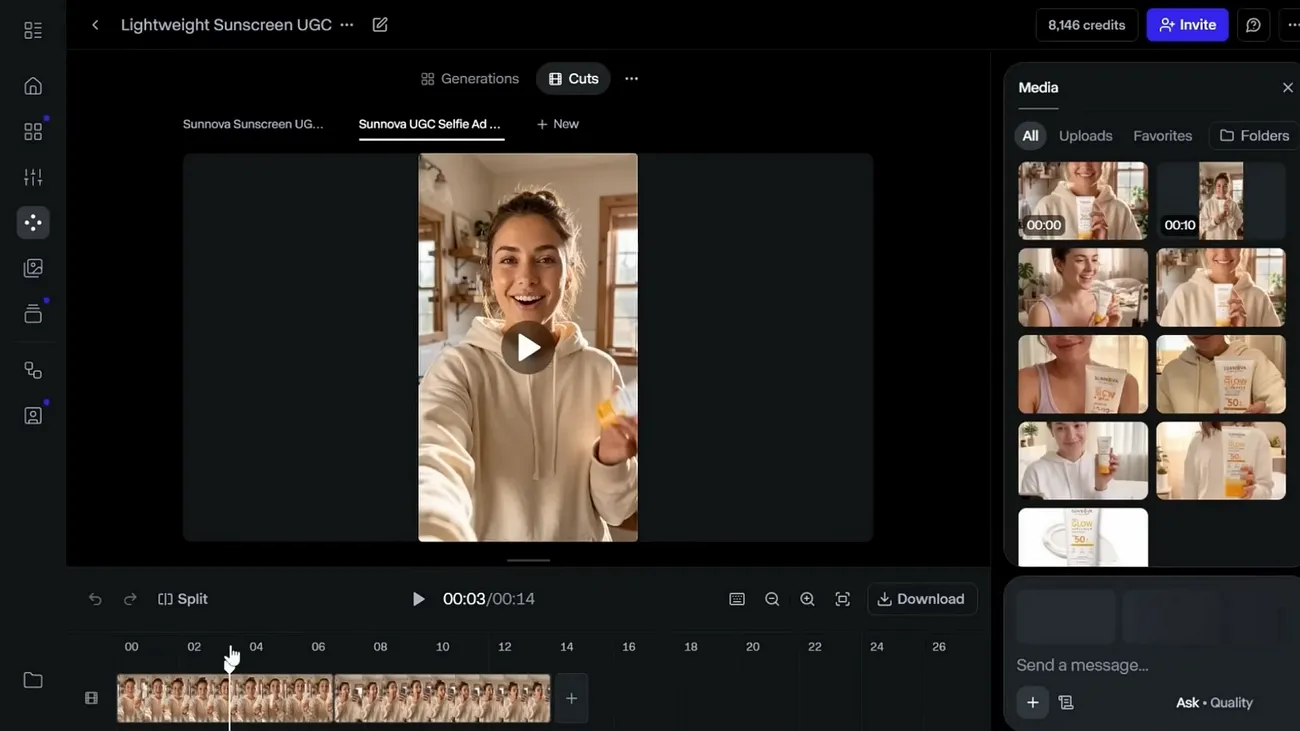Go back using the left chevron

[95, 25]
